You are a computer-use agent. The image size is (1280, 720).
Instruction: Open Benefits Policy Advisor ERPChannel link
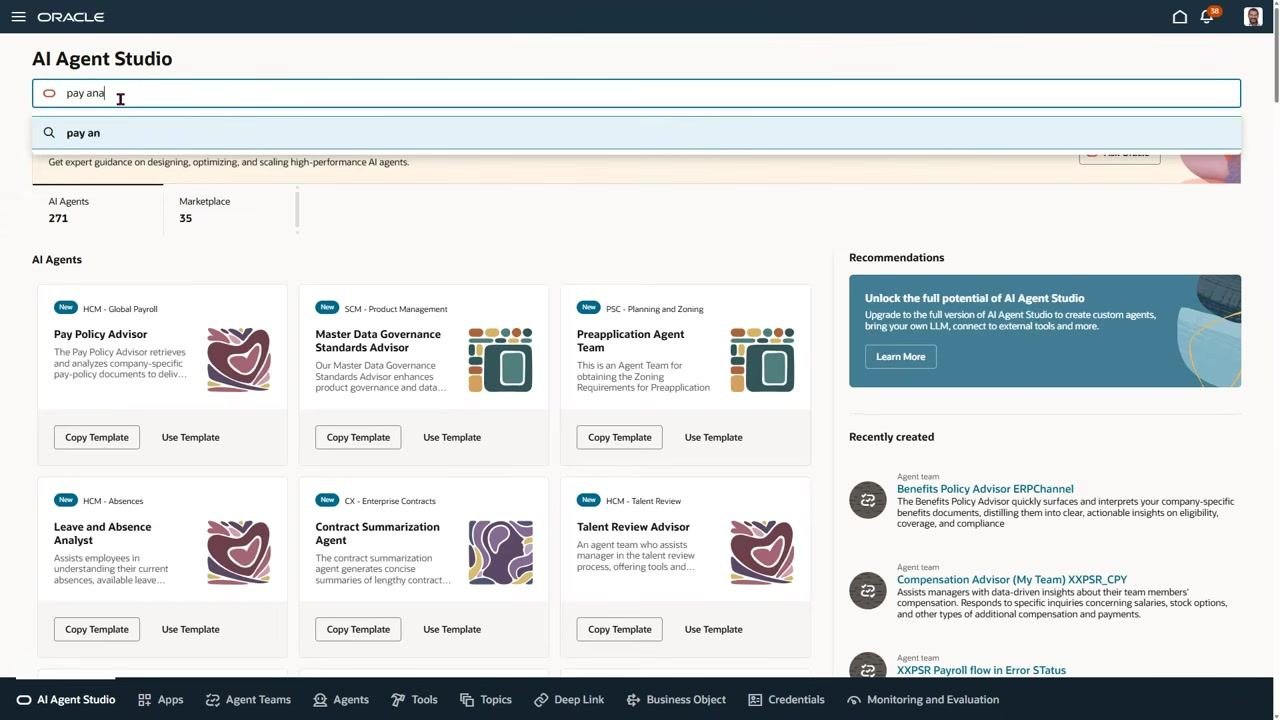[985, 489]
